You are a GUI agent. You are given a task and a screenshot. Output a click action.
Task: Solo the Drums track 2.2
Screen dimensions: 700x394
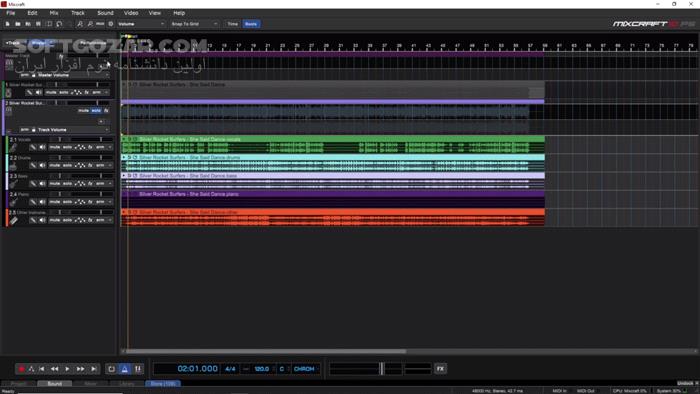[x=67, y=166]
